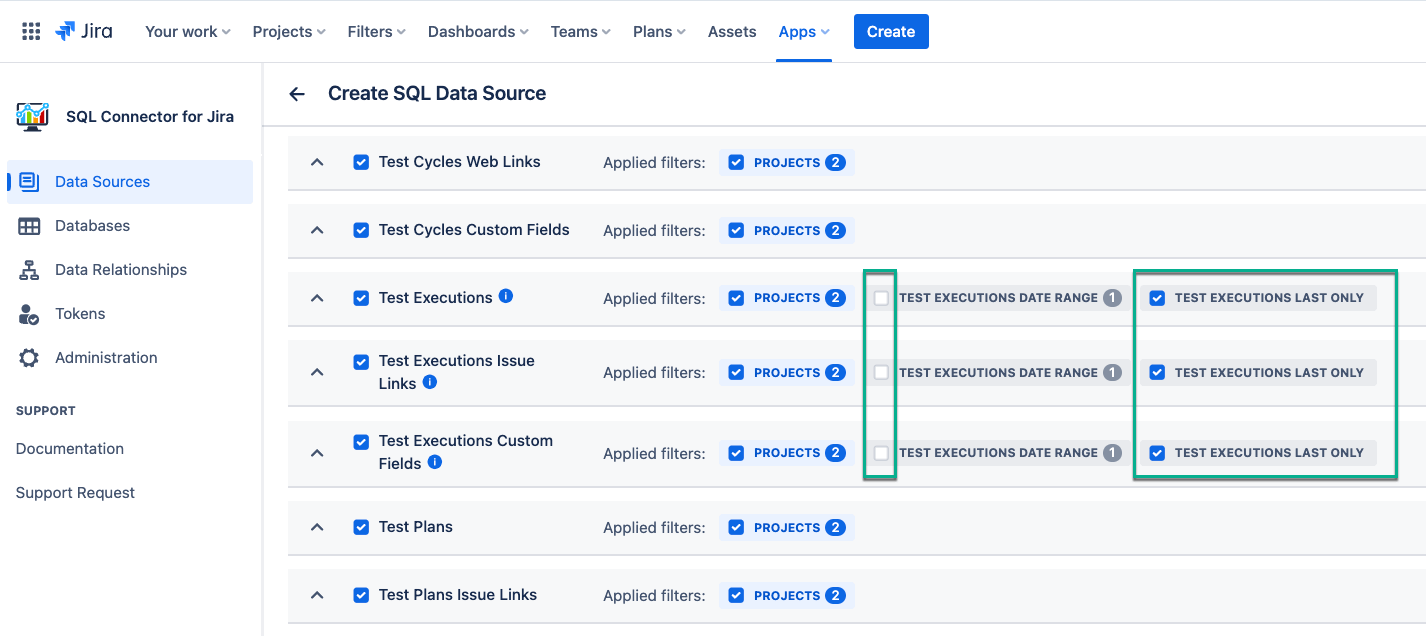Open the Documentation link under Support
Screen dimensions: 1426x636
click(x=70, y=449)
